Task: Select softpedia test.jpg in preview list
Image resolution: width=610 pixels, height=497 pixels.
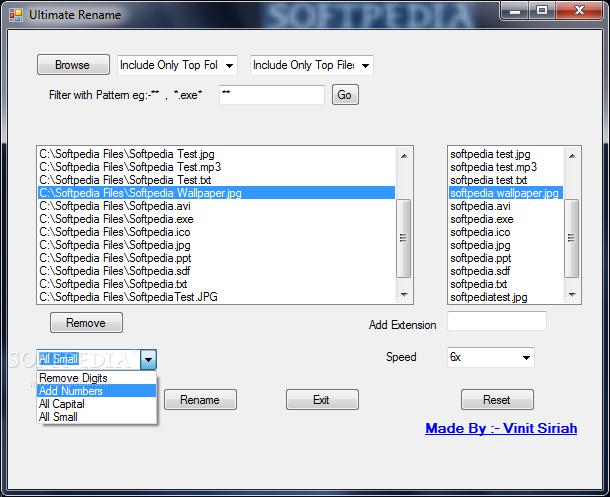Action: [506, 154]
